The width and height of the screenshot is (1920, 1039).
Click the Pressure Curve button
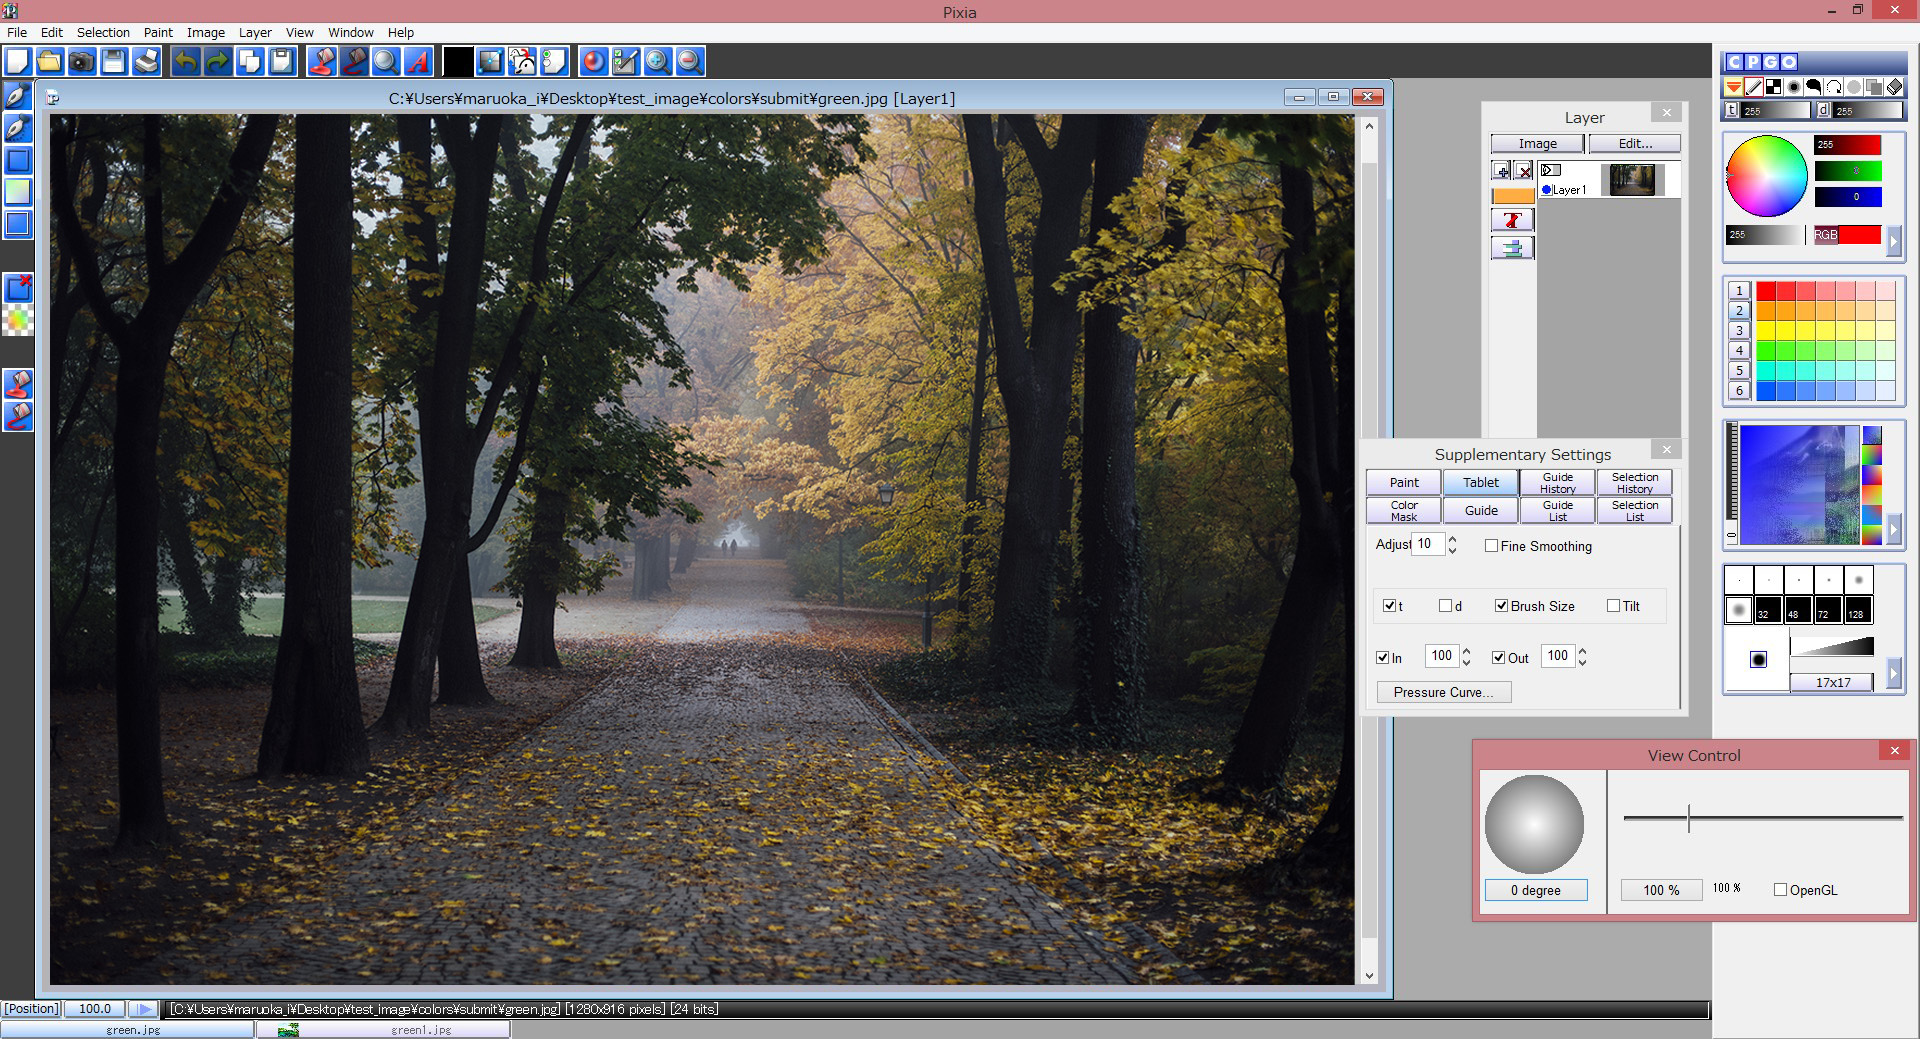coord(1443,692)
